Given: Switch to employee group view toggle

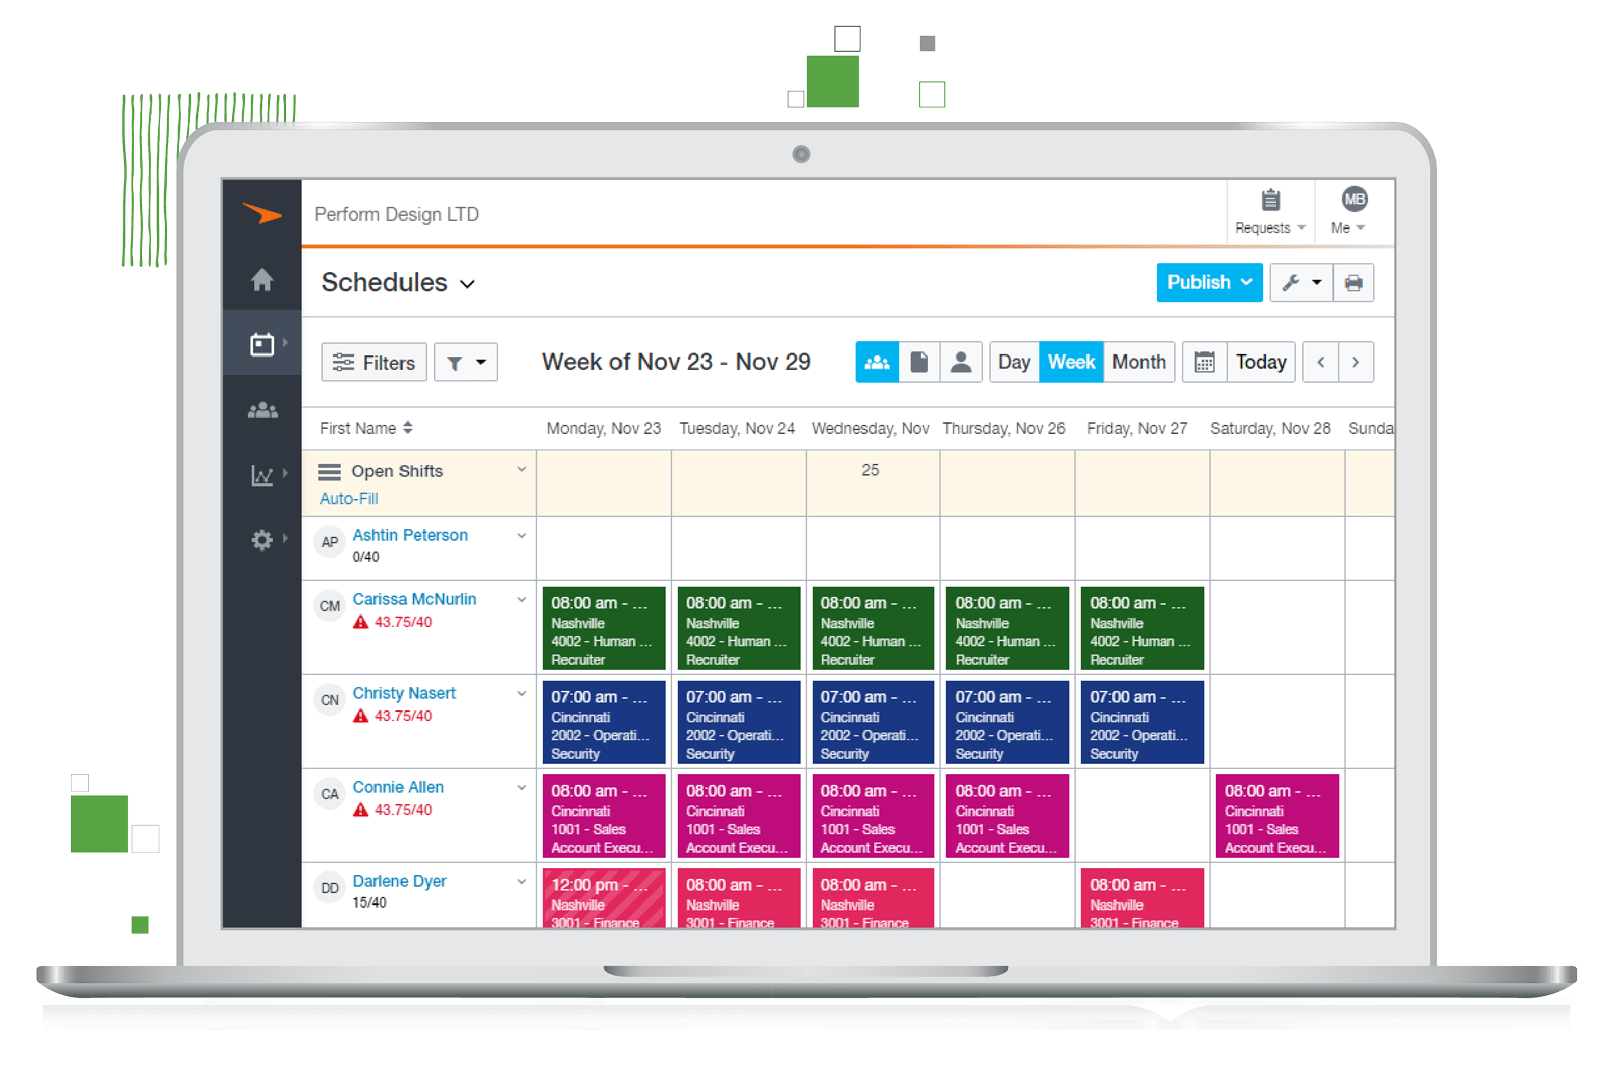Looking at the screenshot, I should 877,362.
